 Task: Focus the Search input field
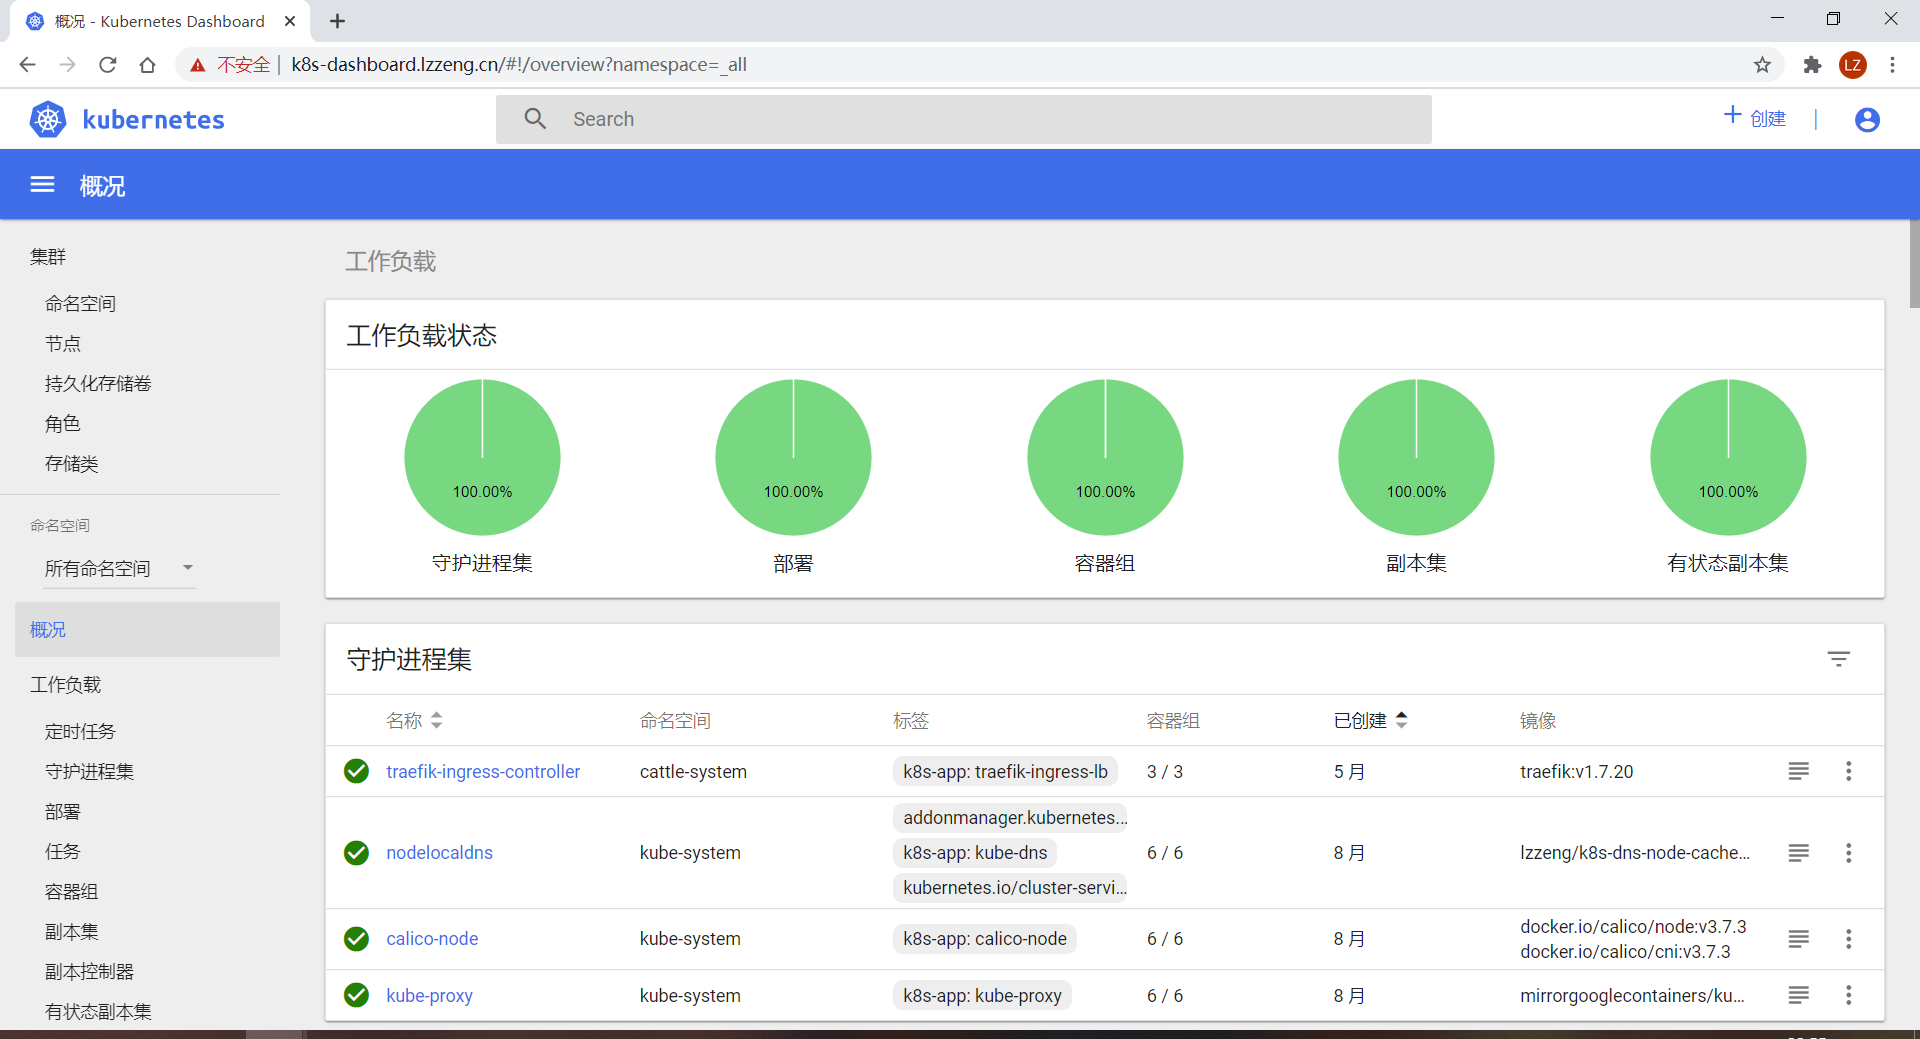click(x=964, y=119)
